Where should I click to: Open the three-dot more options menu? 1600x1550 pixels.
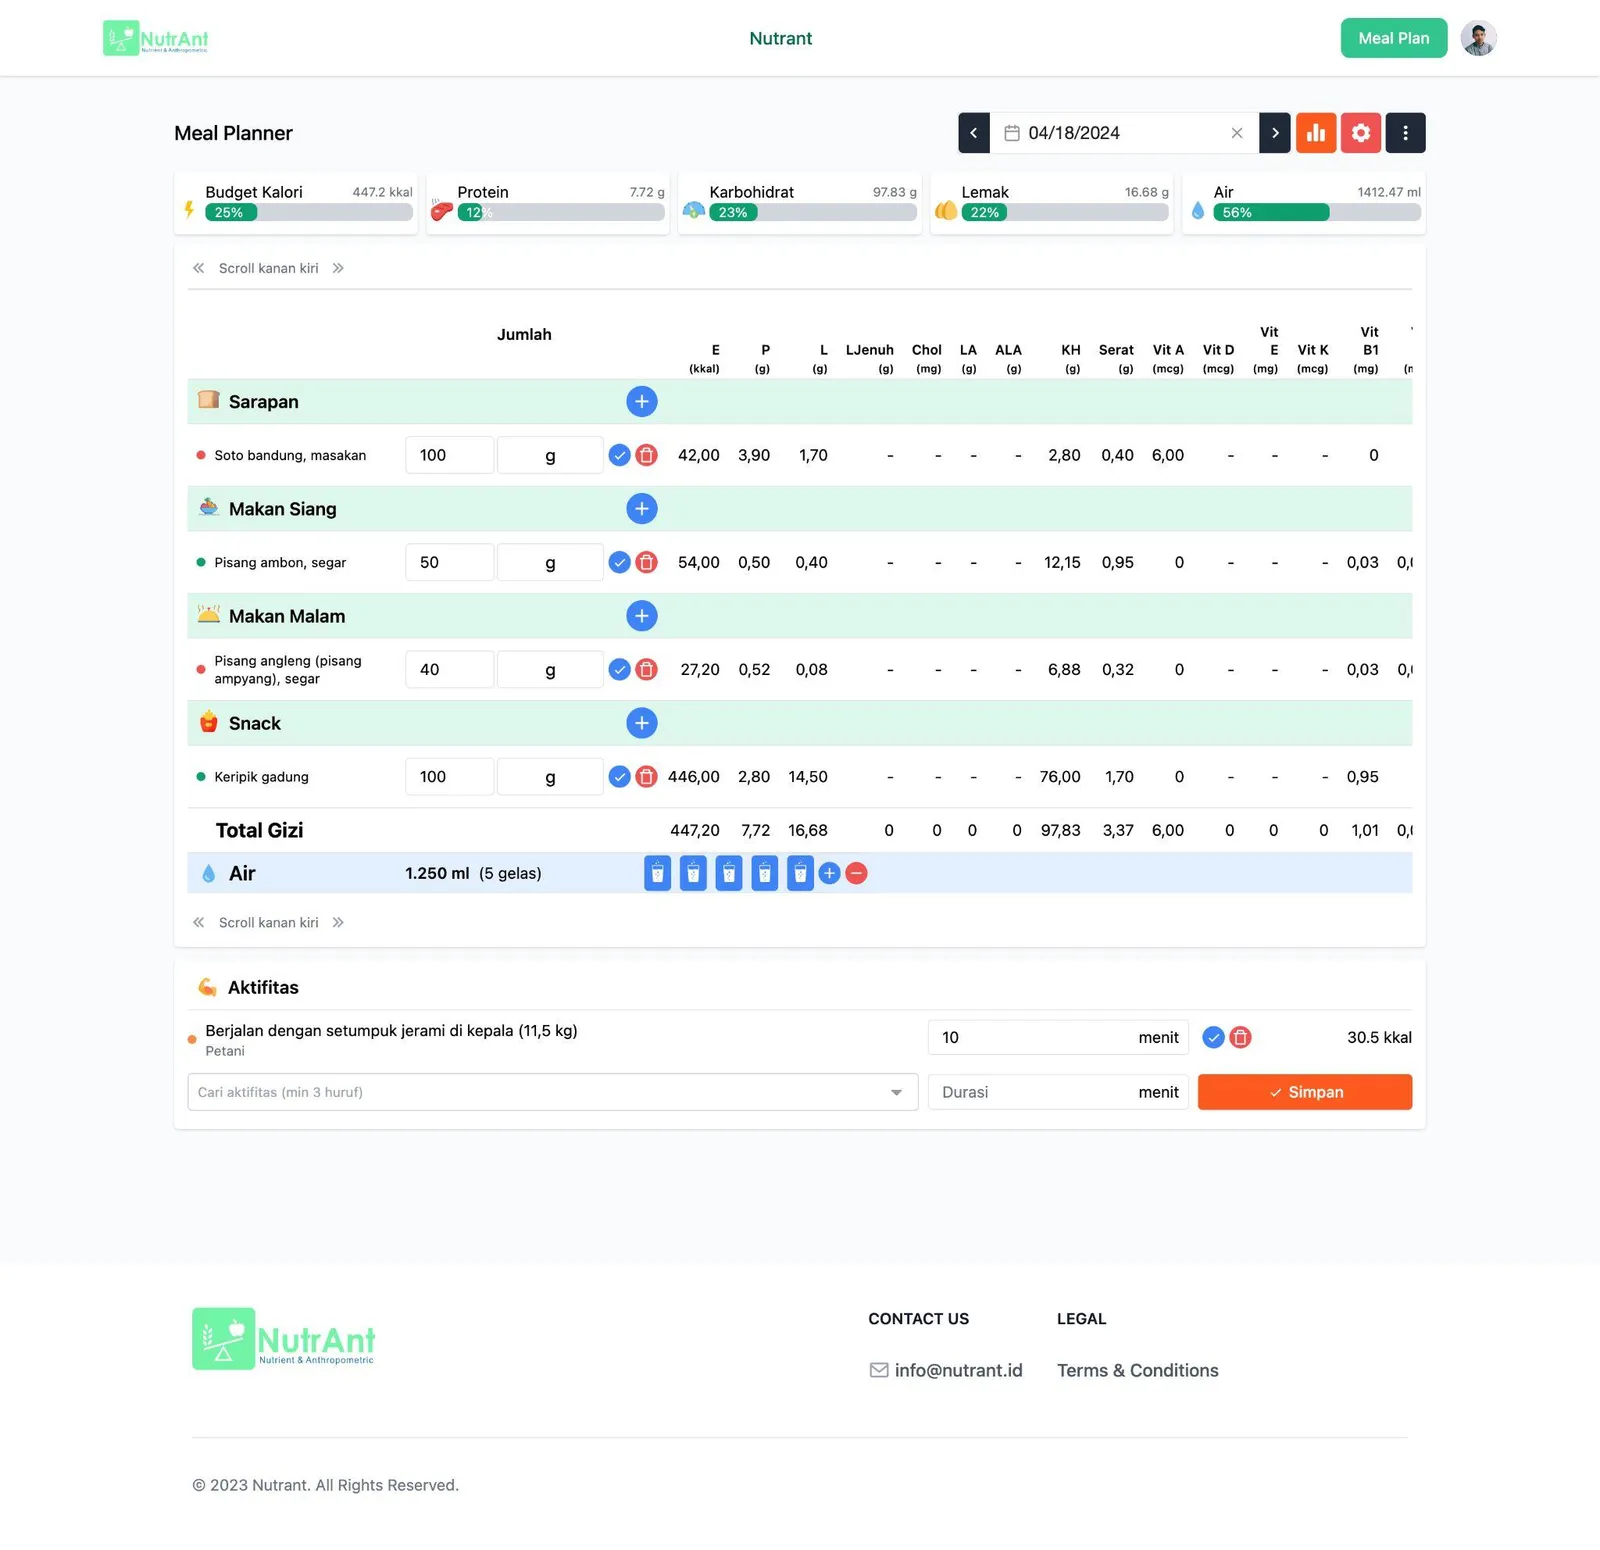[x=1405, y=133]
